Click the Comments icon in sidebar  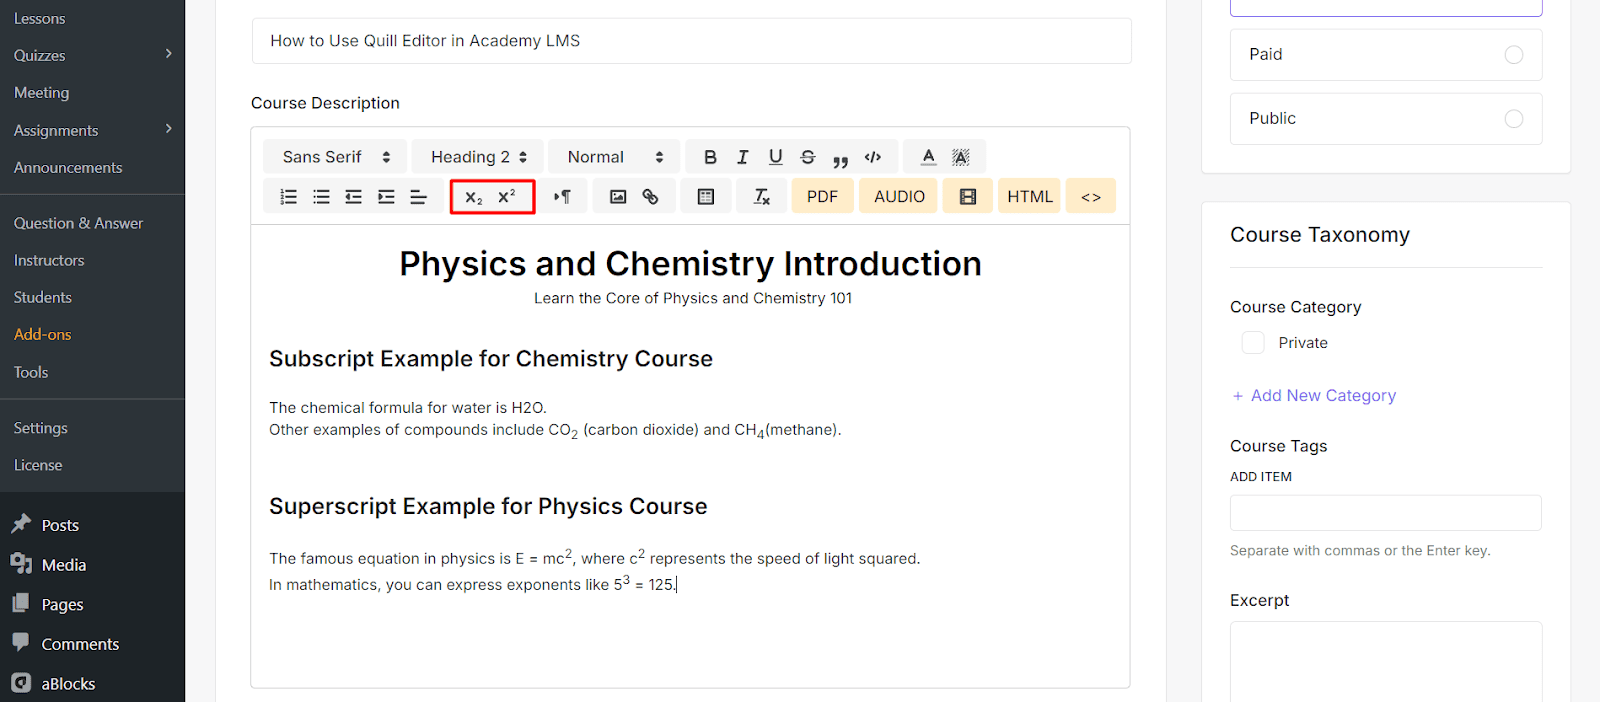[x=21, y=643]
